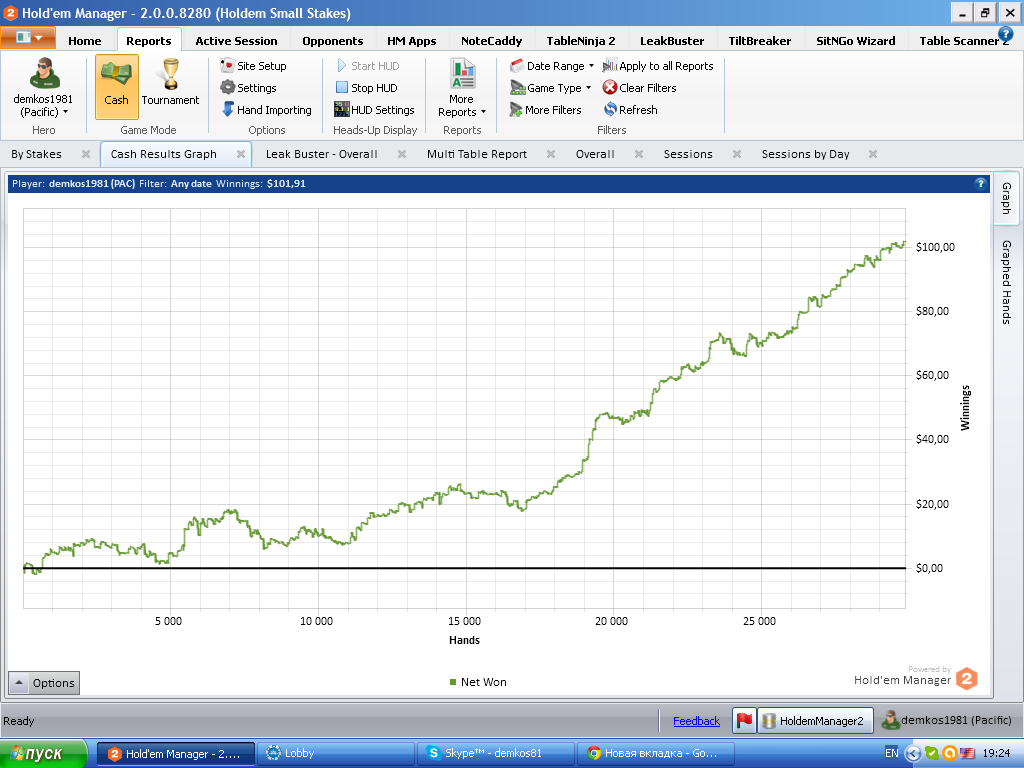Select Leak Buster - Overall report tab
This screenshot has width=1024, height=768.
click(x=321, y=154)
